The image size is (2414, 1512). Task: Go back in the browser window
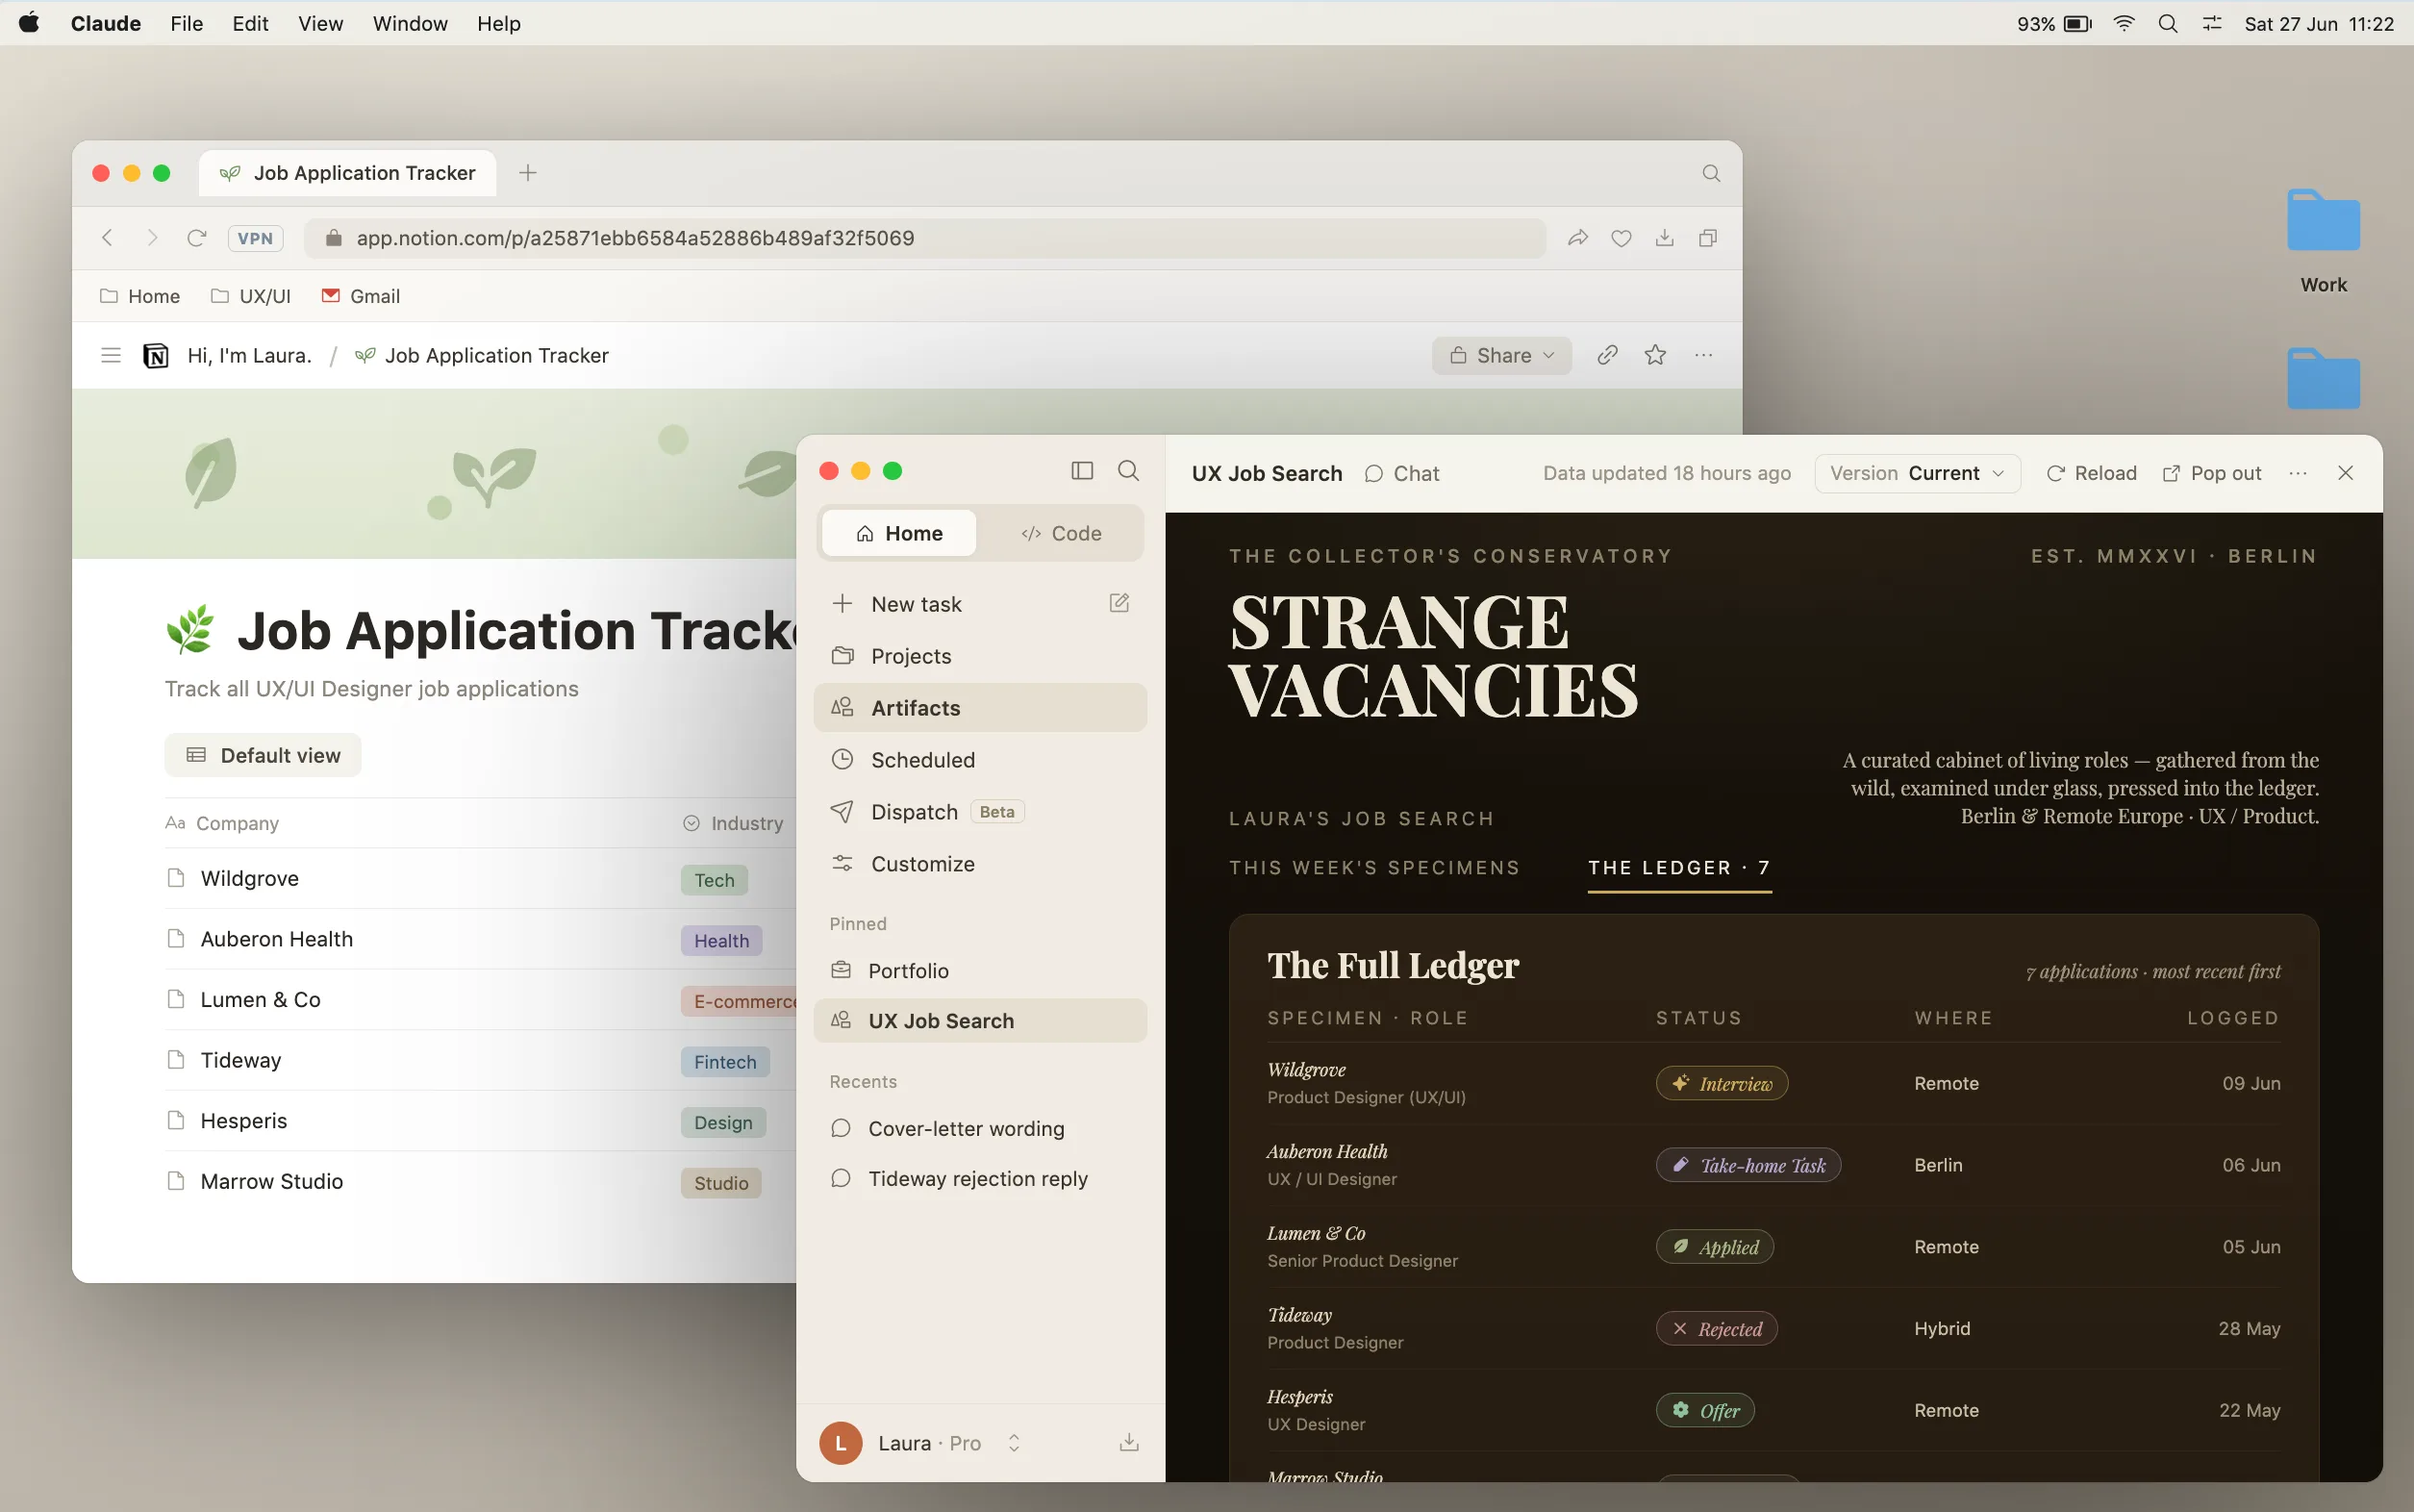coord(107,238)
